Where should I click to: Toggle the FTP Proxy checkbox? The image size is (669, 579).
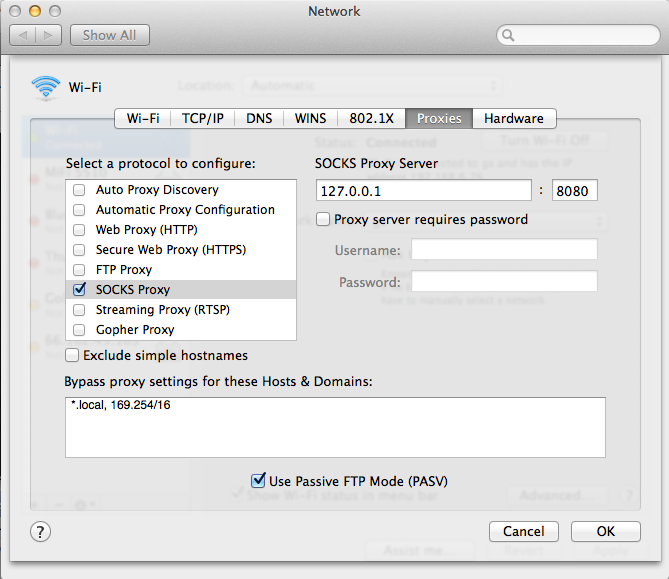[x=79, y=270]
